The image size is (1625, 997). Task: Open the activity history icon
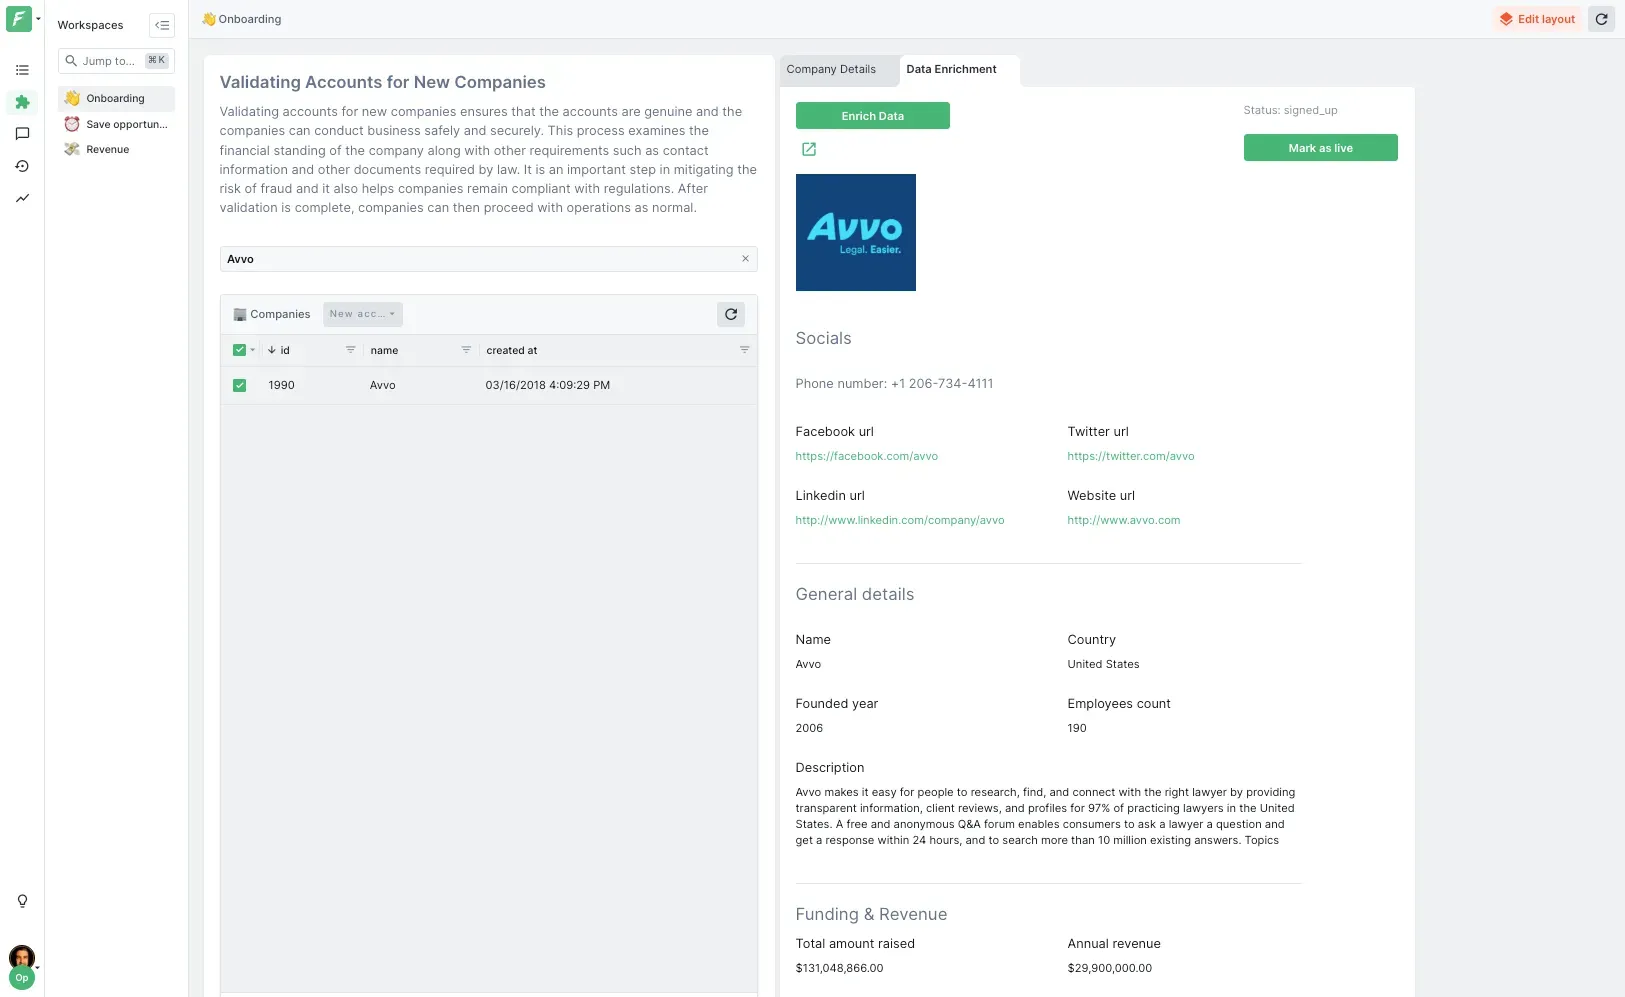coord(22,166)
